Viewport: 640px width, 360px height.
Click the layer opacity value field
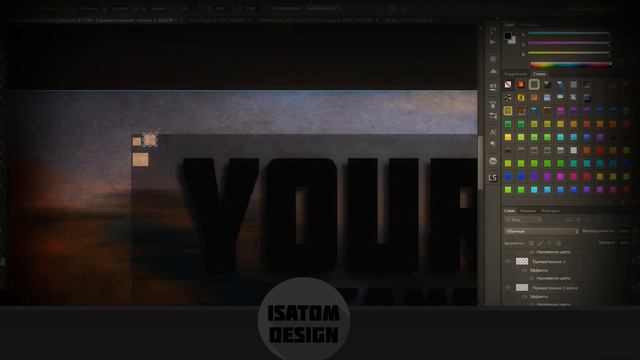[x=624, y=231]
